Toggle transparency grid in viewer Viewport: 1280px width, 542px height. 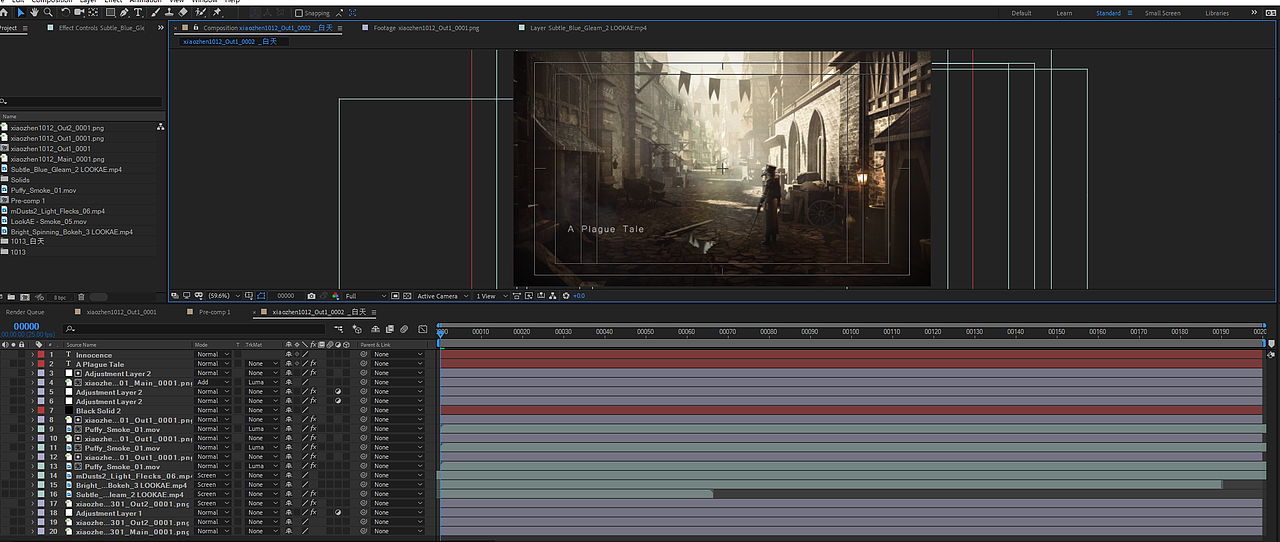407,296
